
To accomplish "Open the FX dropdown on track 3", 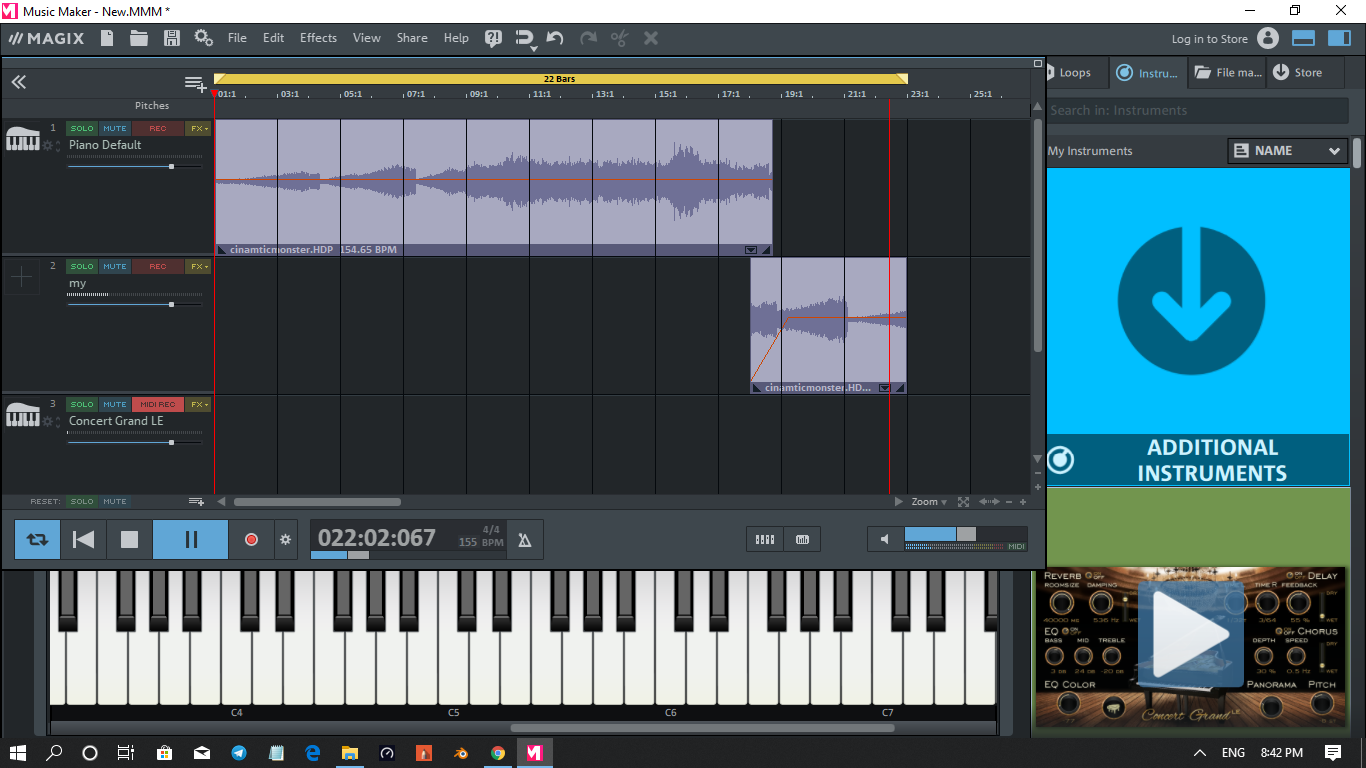I will tap(198, 404).
